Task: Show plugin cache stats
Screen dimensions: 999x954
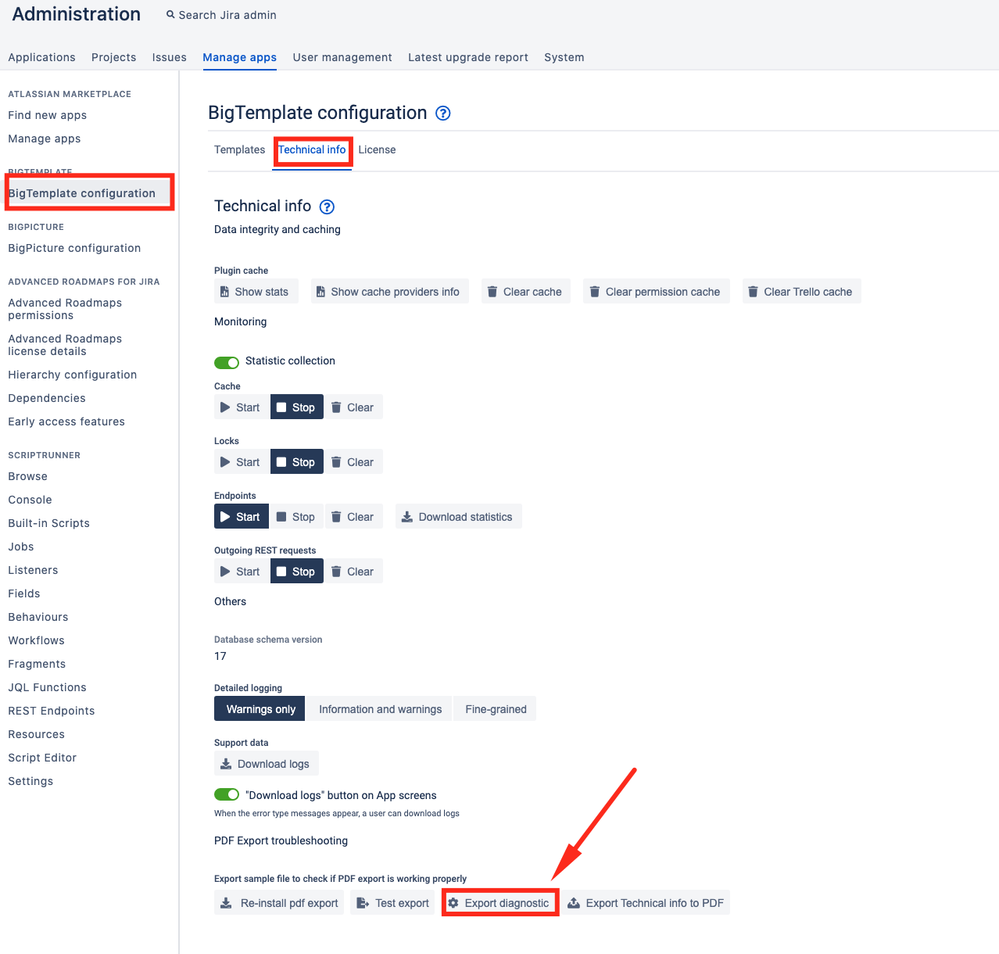Action: point(255,291)
